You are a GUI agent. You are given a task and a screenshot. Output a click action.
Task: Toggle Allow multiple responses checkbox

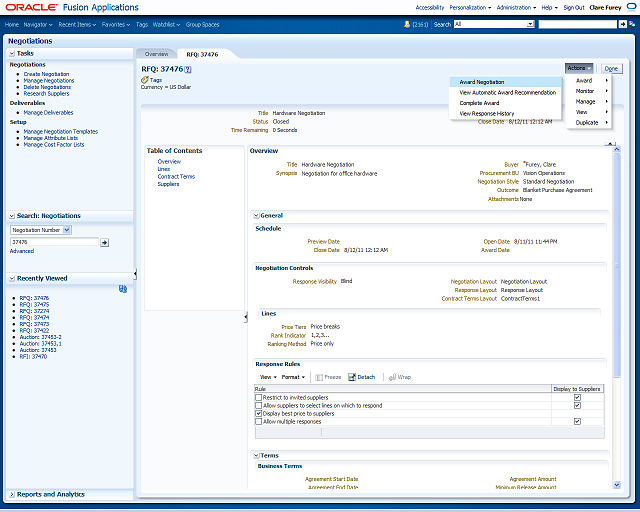click(258, 421)
